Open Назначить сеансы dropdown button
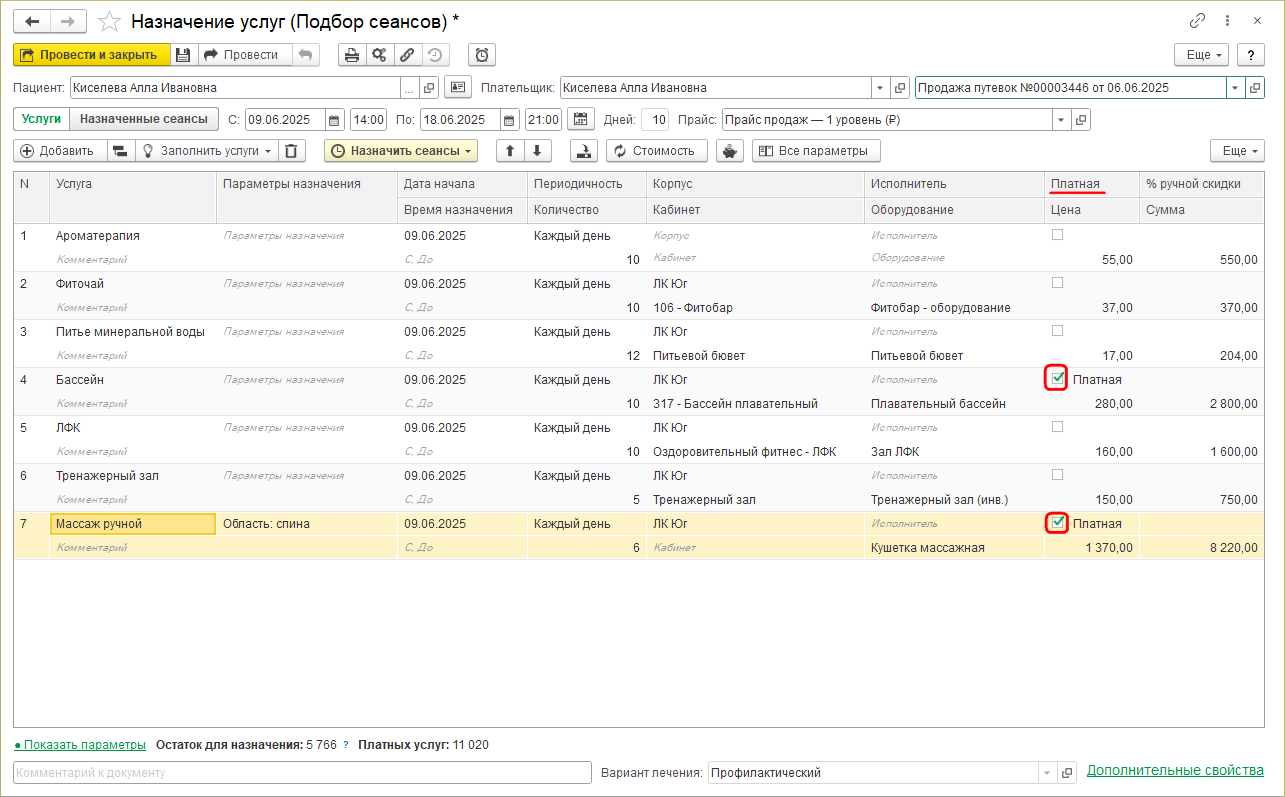The width and height of the screenshot is (1285, 797). 401,151
